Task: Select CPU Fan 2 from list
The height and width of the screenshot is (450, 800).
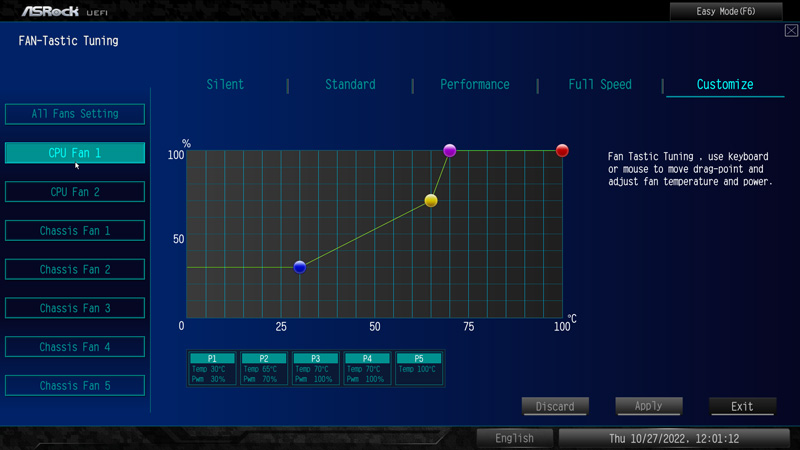Action: pos(75,192)
